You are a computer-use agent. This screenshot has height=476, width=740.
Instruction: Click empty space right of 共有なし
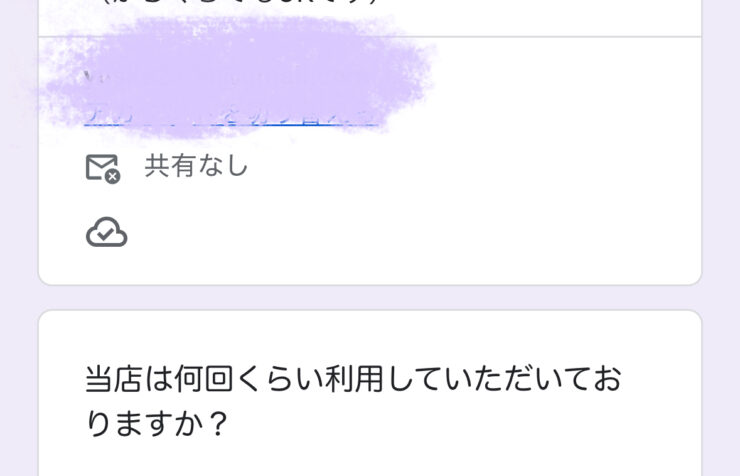tap(472, 166)
